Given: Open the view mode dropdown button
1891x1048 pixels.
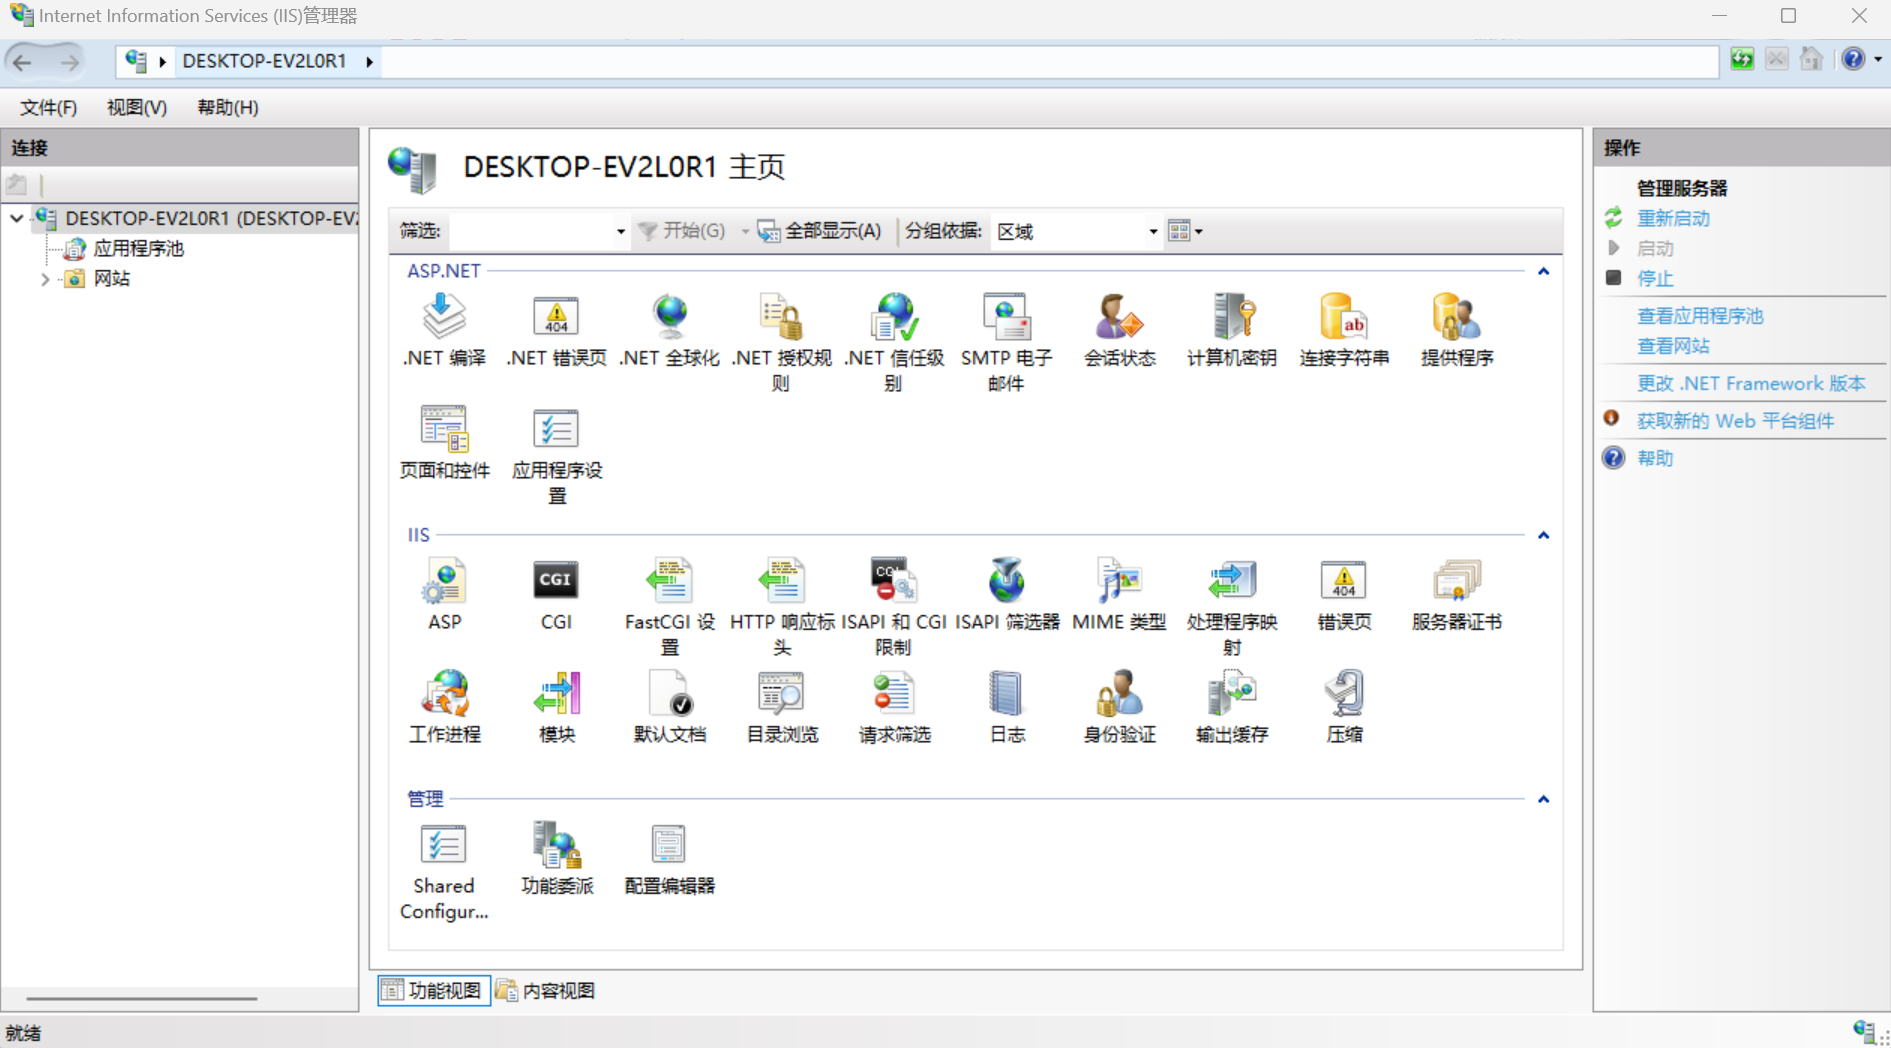Looking at the screenshot, I should click(x=1185, y=231).
